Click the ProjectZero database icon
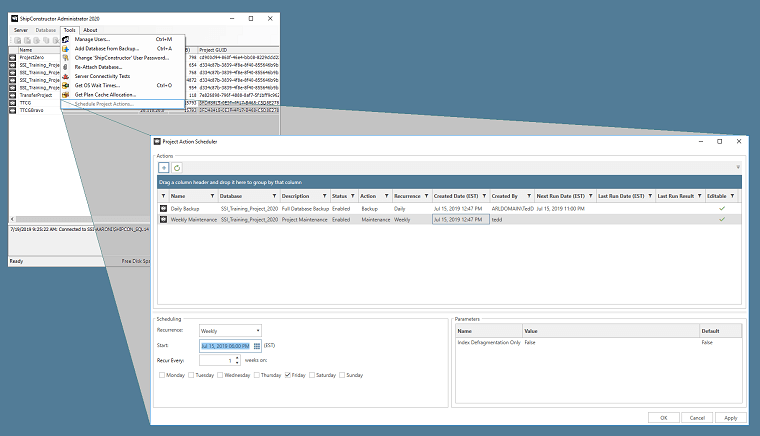 [x=13, y=57]
